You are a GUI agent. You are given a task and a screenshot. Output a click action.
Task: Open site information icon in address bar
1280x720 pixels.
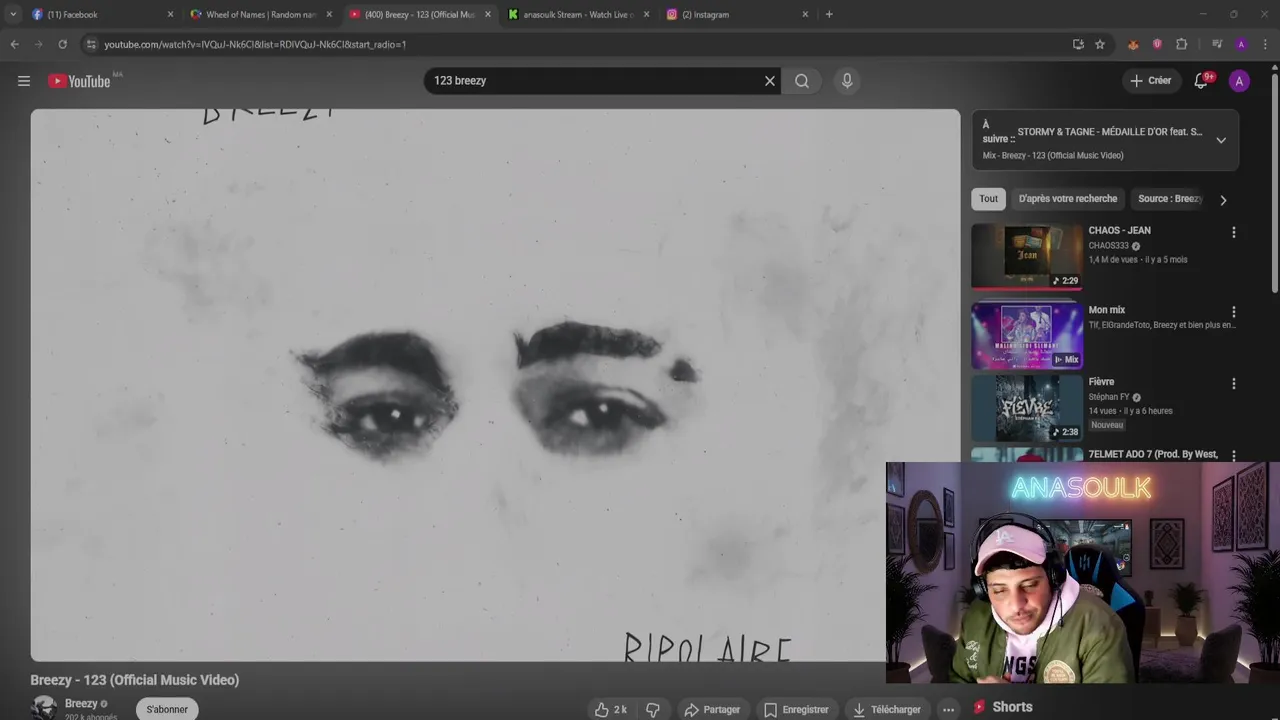(x=91, y=44)
